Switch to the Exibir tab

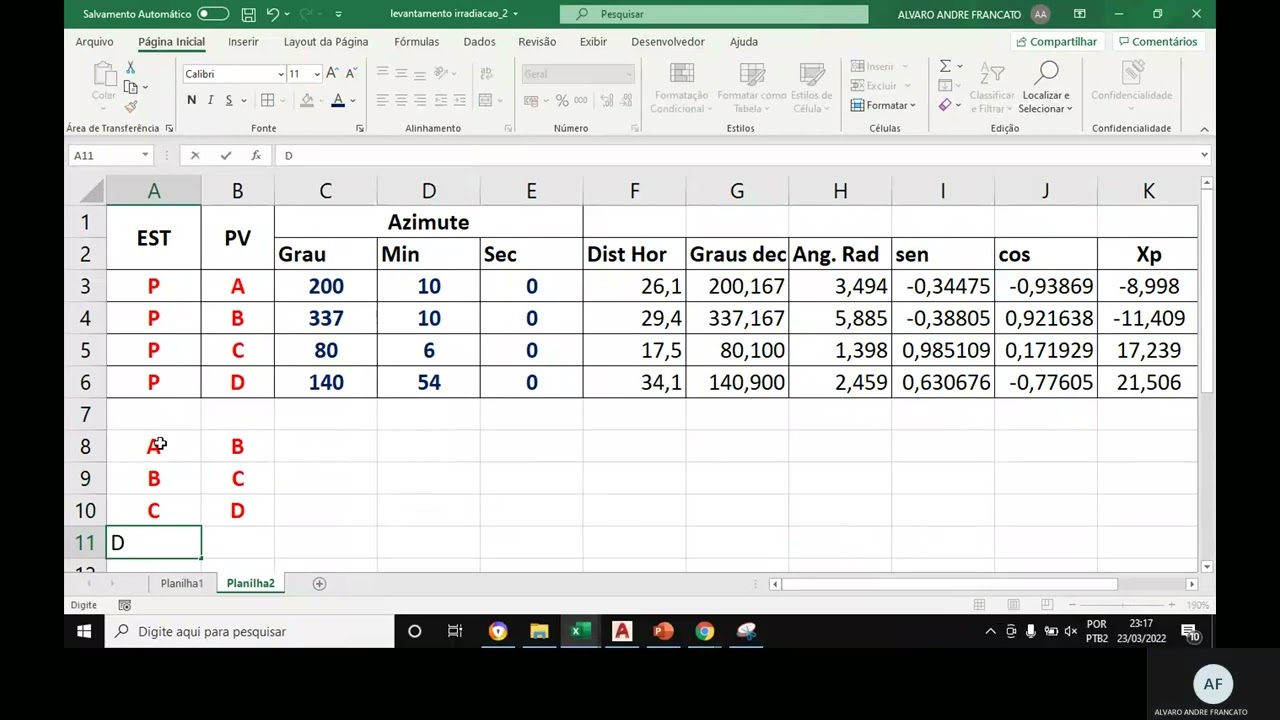coord(593,42)
